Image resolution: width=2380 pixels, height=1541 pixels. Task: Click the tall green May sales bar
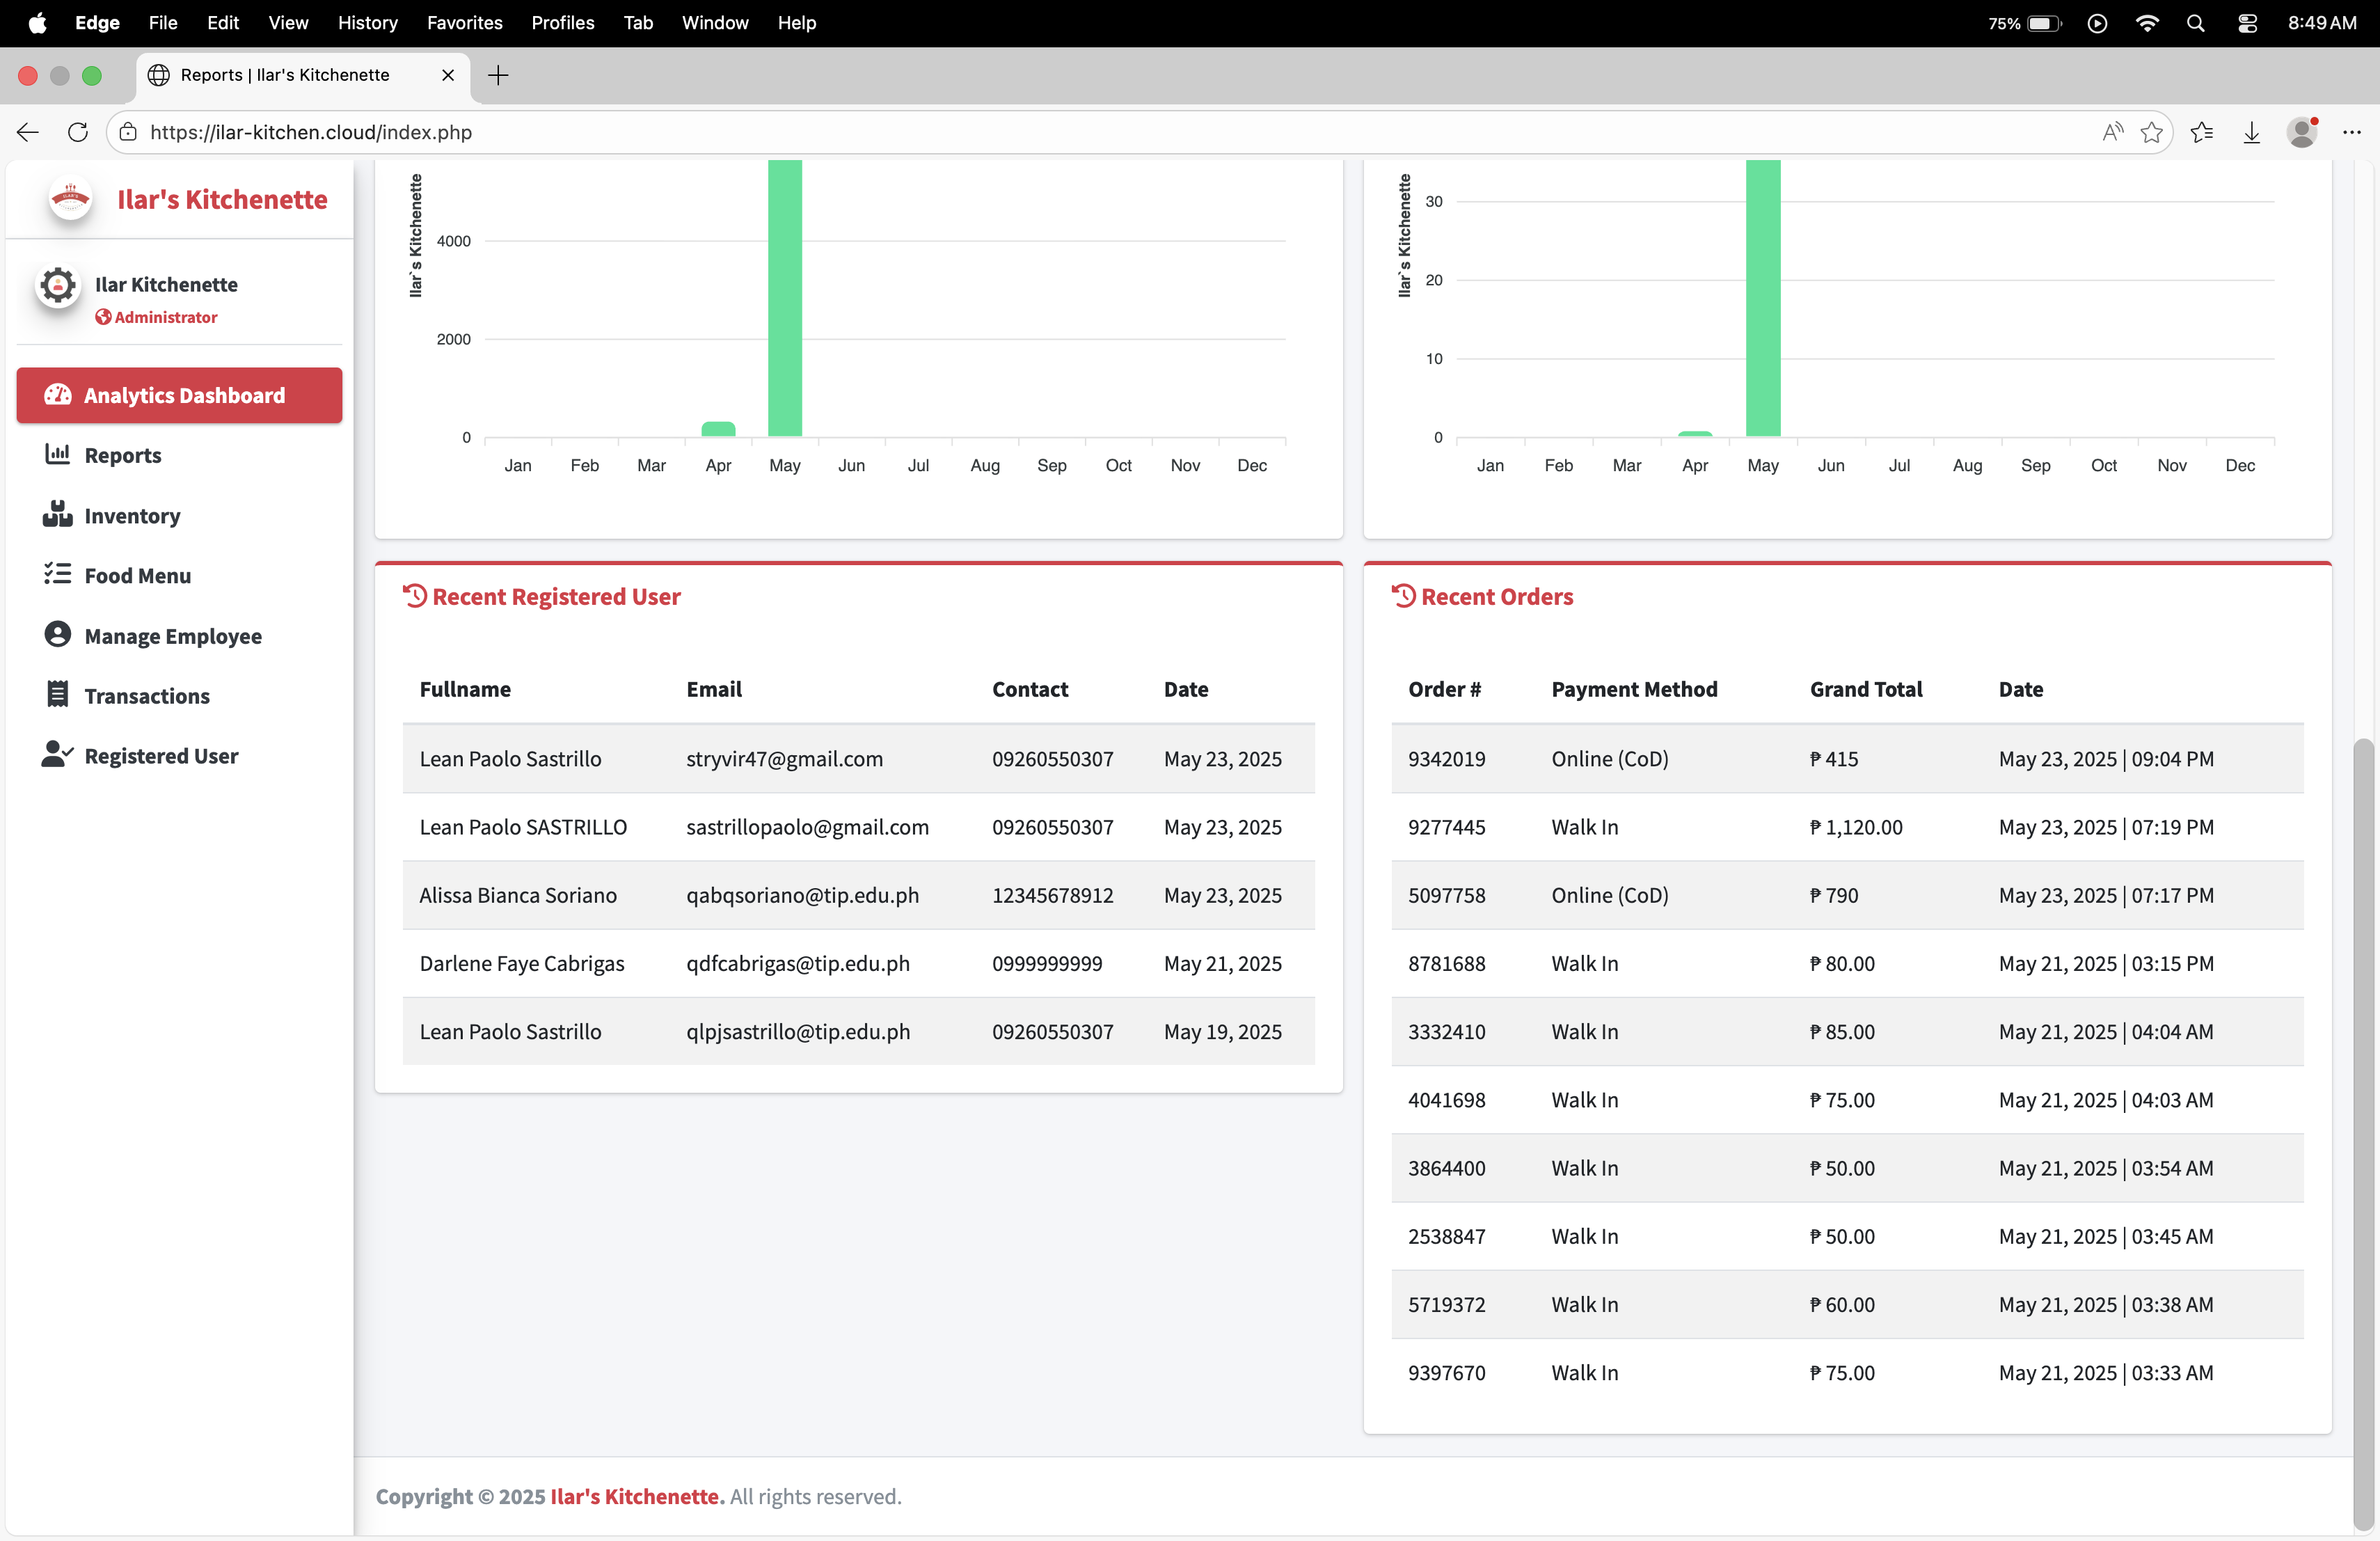785,300
